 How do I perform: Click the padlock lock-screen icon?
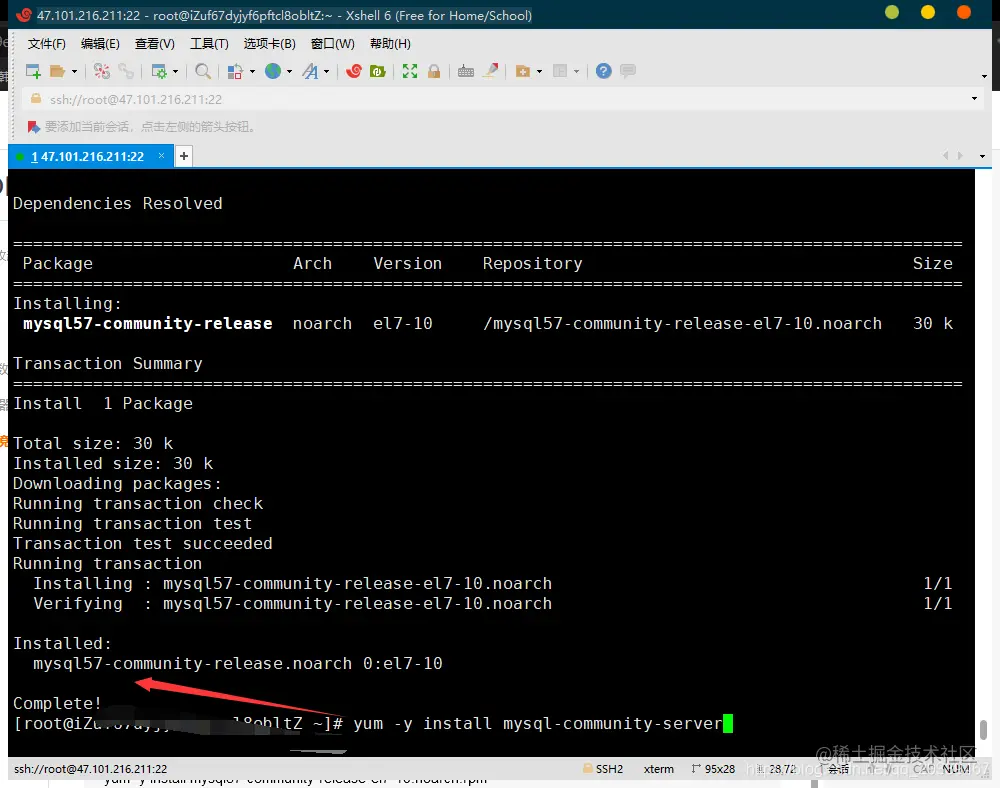tap(434, 71)
